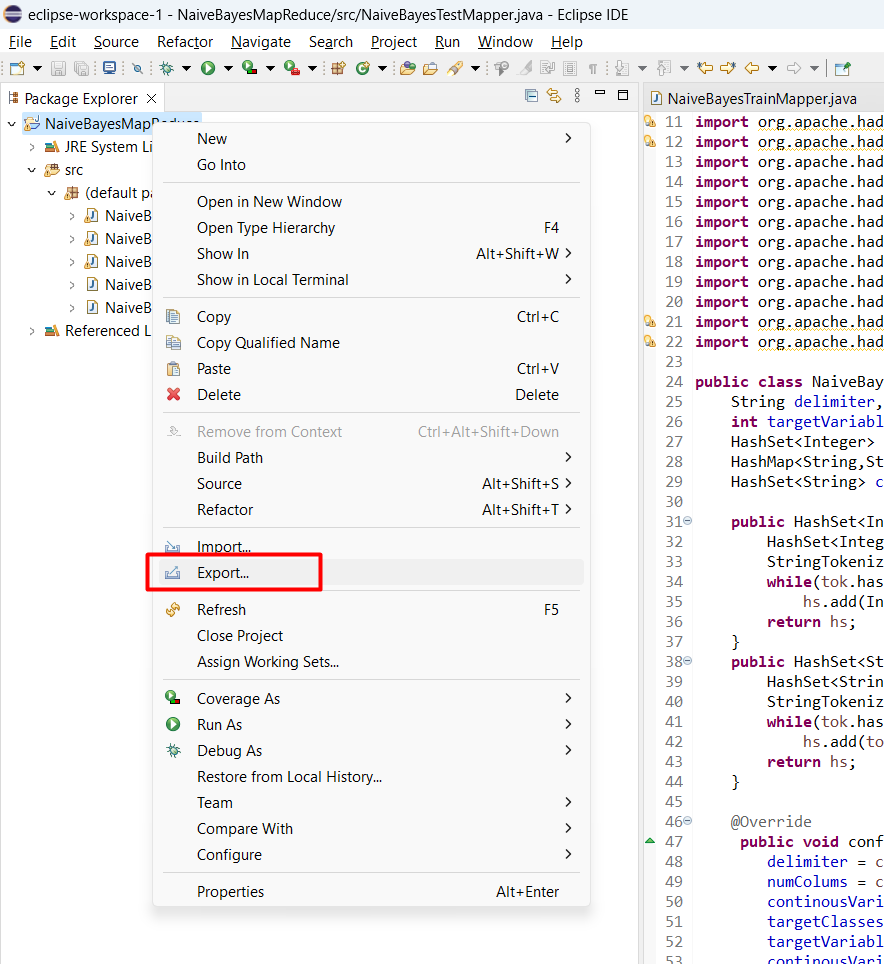Toggle Link with Editor in Package Explorer
884x964 pixels.
point(554,96)
